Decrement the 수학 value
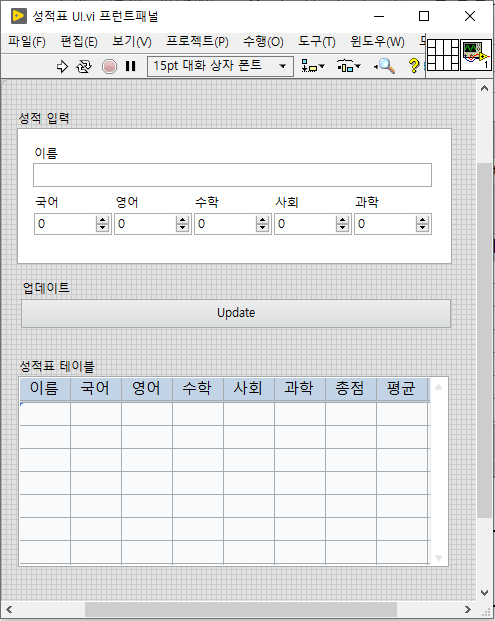The image size is (495, 621). point(263,228)
